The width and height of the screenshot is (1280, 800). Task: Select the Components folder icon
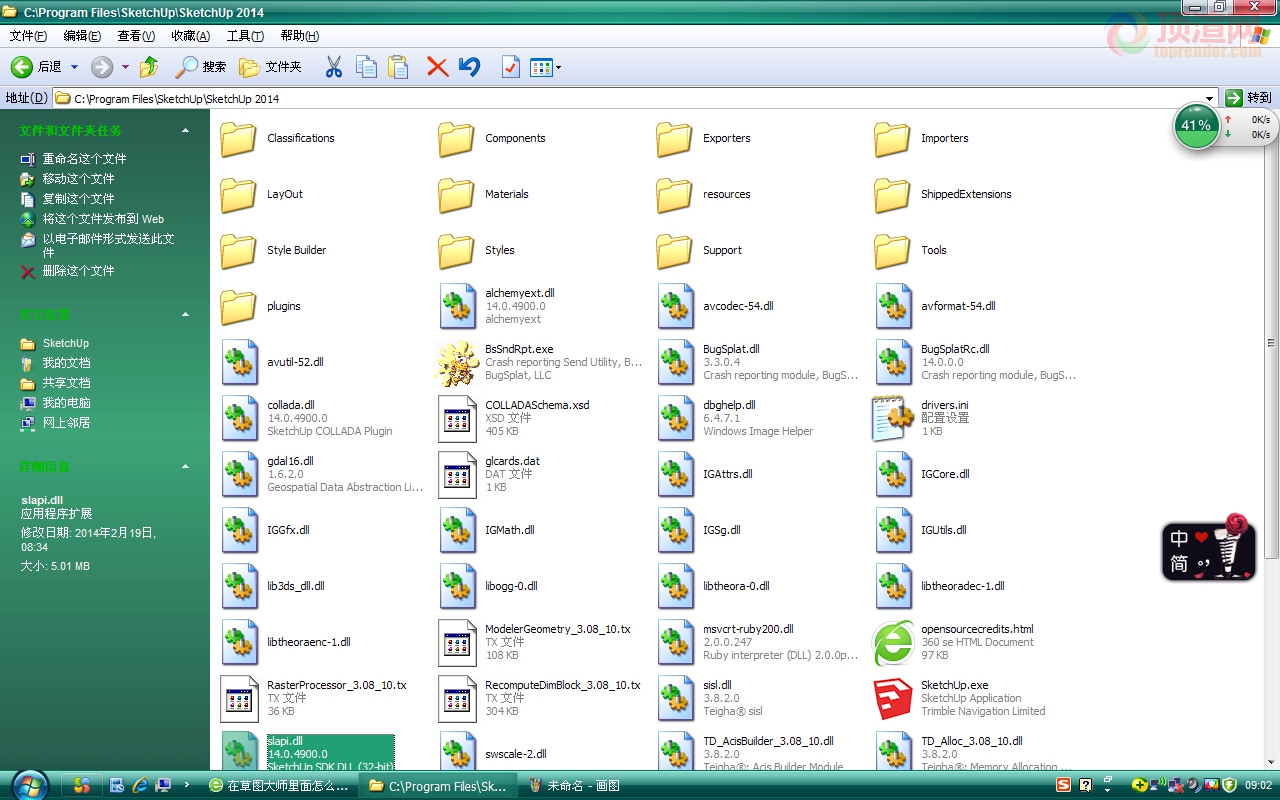(x=457, y=139)
